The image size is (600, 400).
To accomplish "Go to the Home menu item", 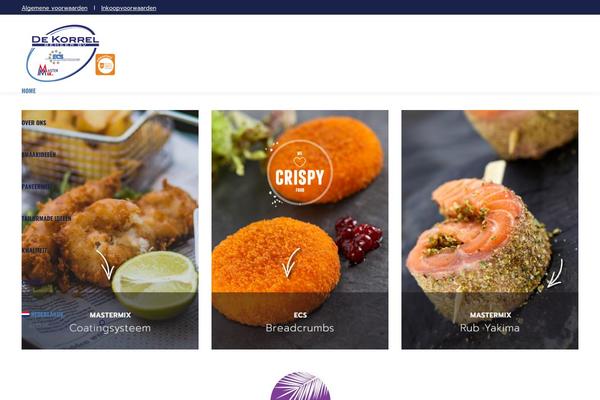I will pos(29,91).
